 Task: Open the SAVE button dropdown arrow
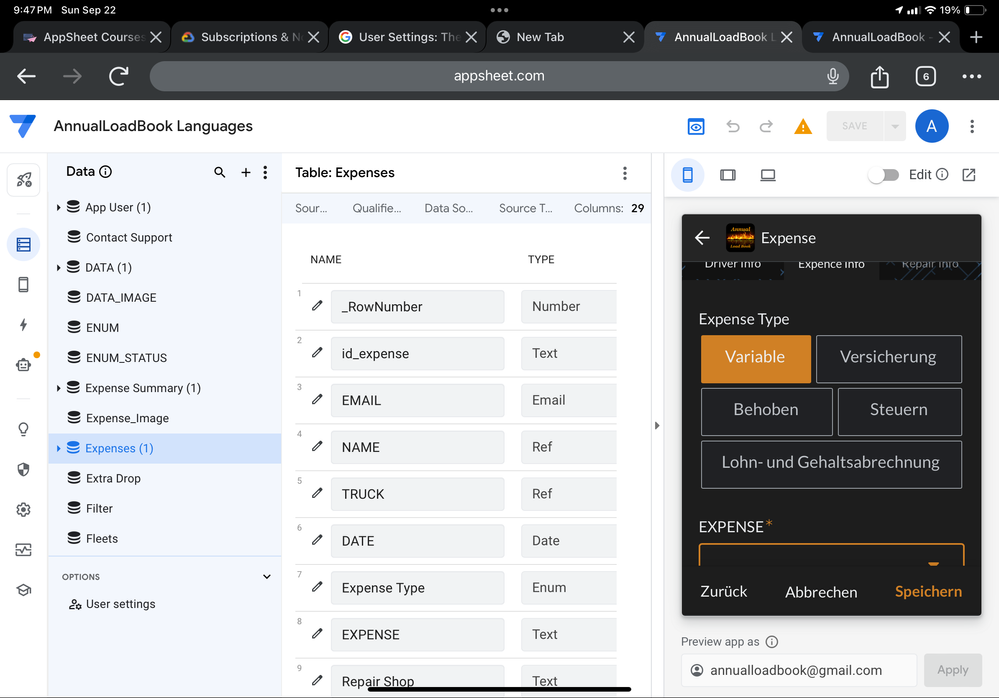(x=895, y=126)
